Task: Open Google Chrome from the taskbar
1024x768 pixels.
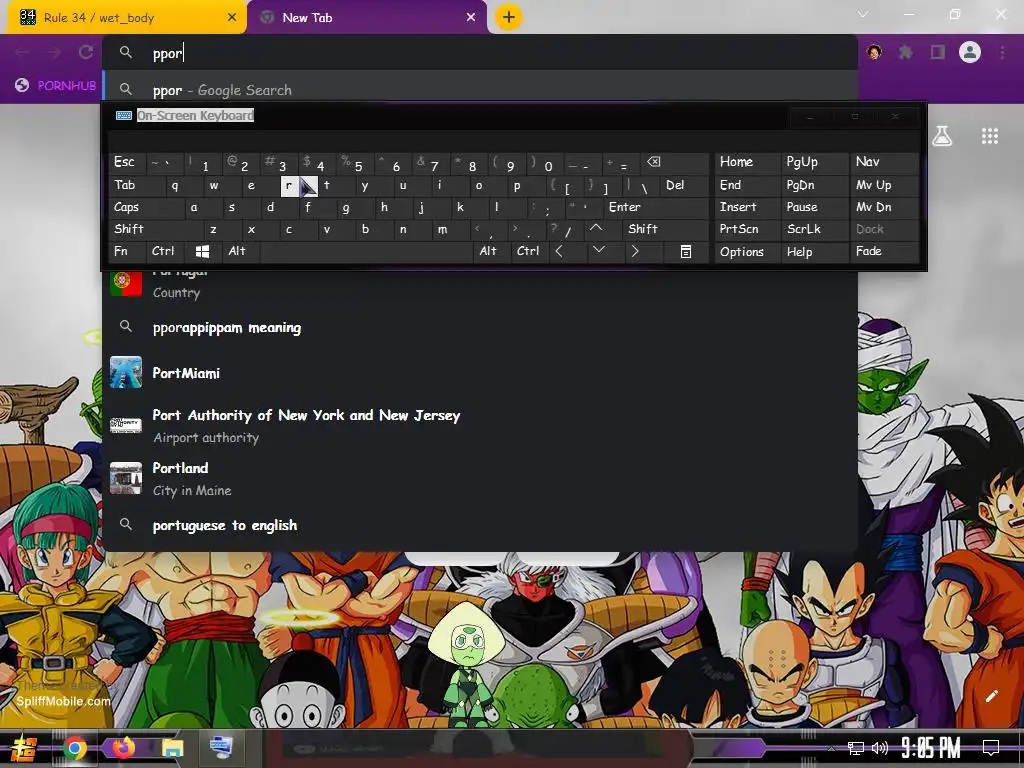Action: coord(75,748)
